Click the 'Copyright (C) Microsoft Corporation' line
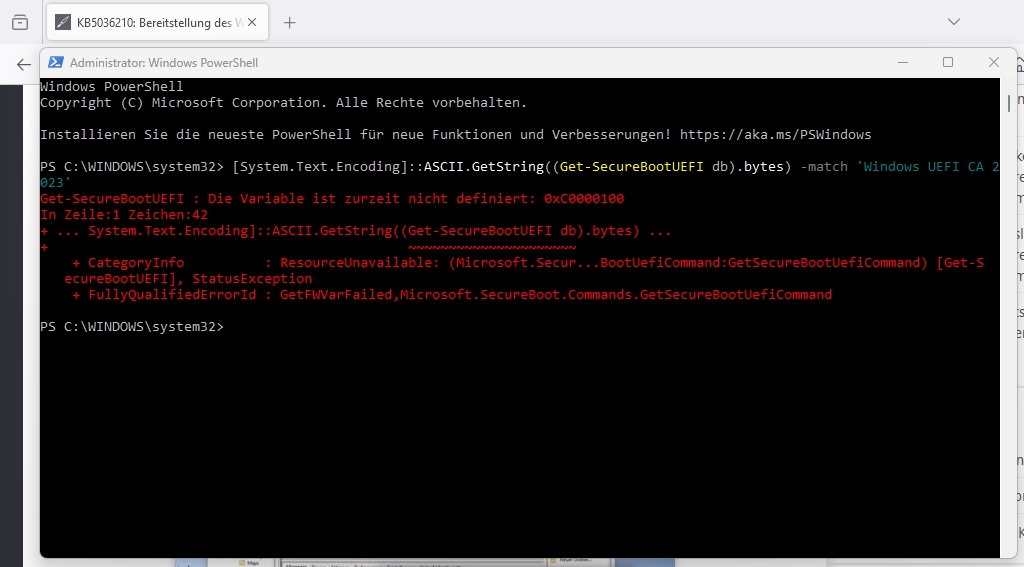 tap(283, 103)
